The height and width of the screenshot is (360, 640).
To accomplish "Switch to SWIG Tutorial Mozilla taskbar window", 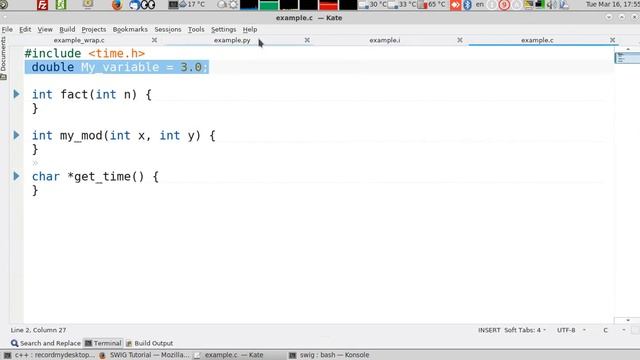I will [x=144, y=355].
